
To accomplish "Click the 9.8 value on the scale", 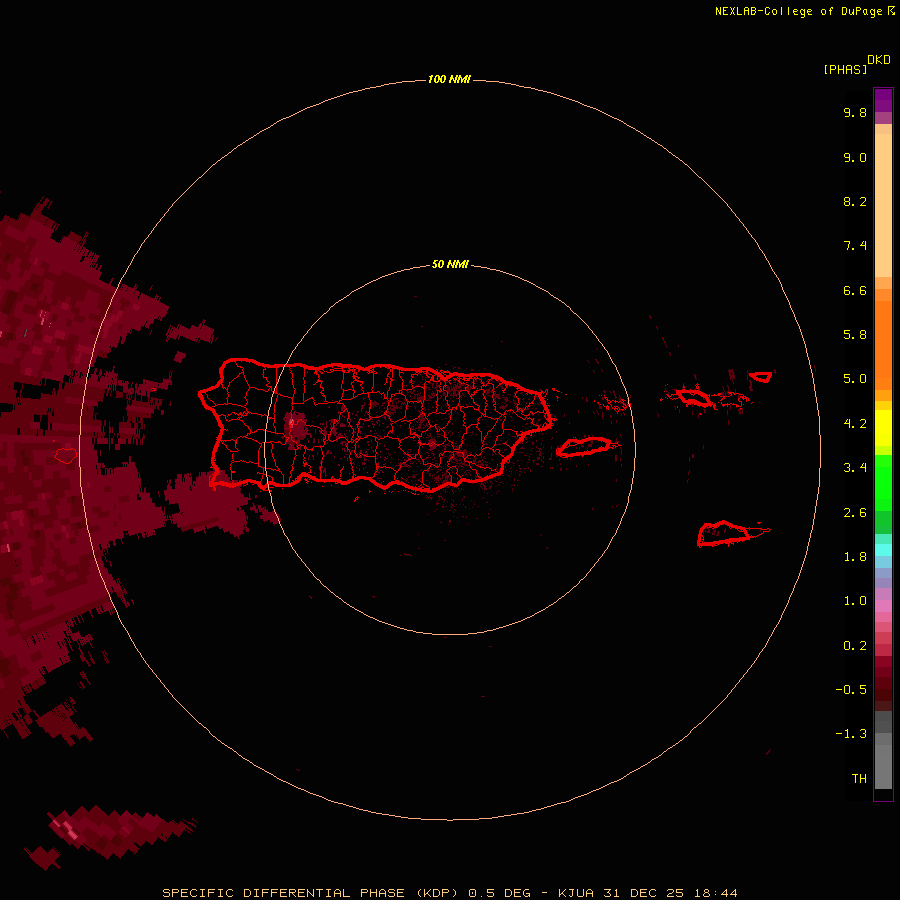I will (855, 112).
